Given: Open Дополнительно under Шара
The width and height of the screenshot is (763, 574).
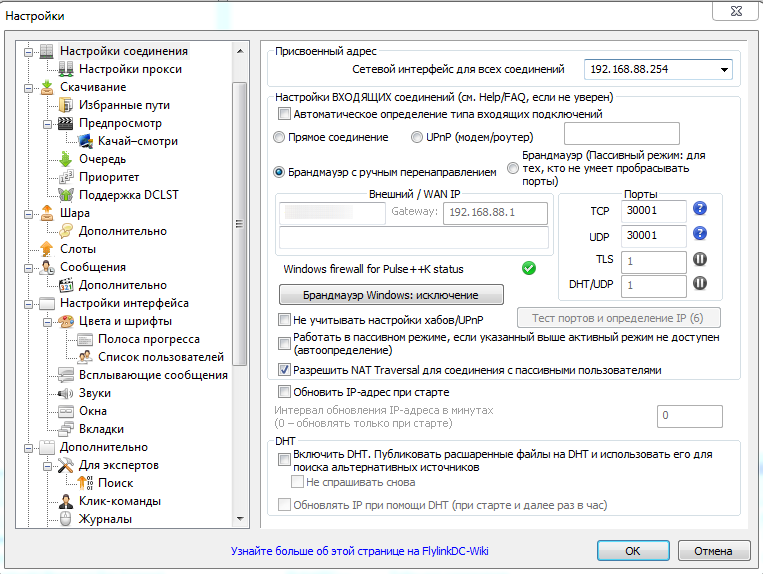Looking at the screenshot, I should tap(123, 231).
